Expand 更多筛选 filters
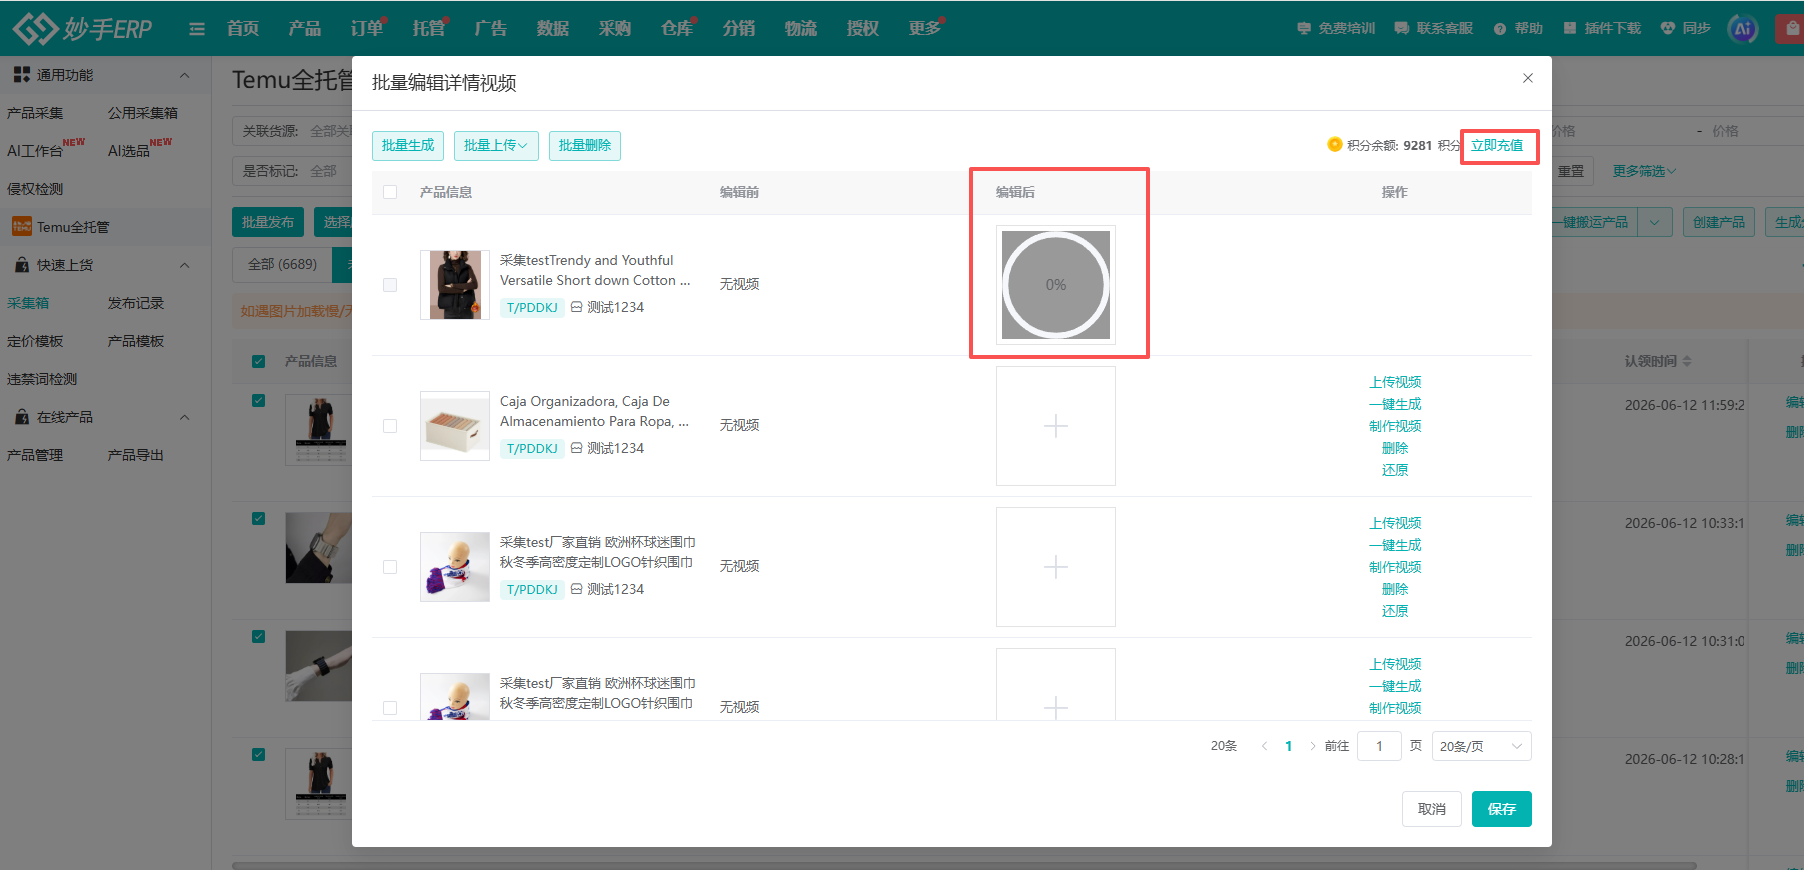 tap(1644, 171)
